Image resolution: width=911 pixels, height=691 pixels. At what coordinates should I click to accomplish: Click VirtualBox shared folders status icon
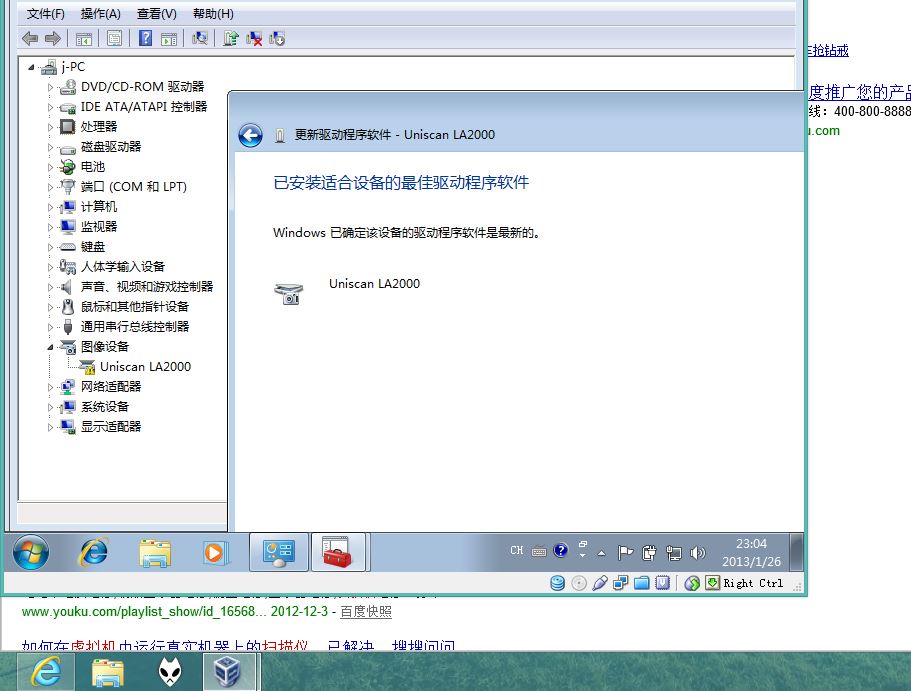[x=641, y=583]
